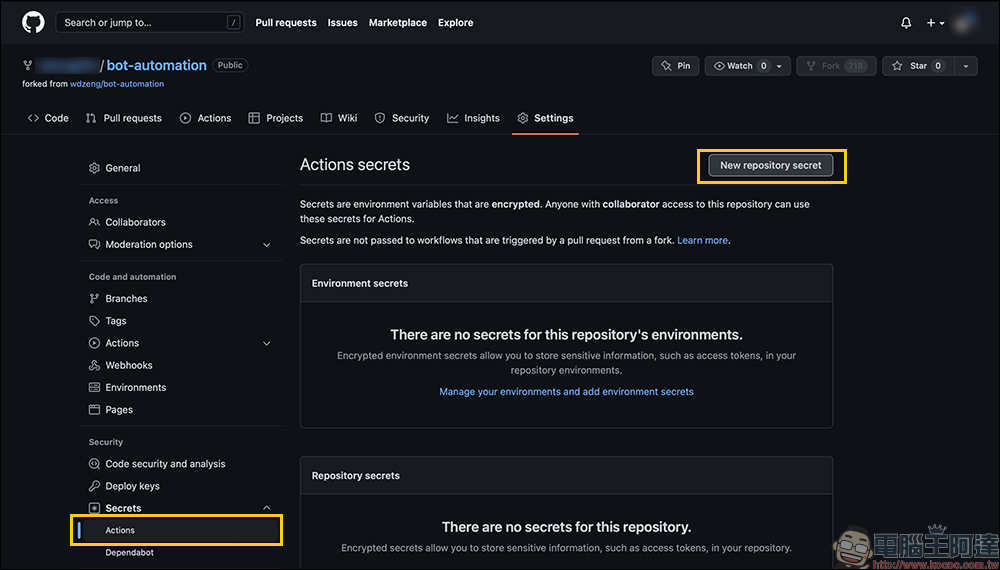Open the wdzeng/bot-automation fork source link
Viewport: 1000px width, 570px height.
[117, 84]
